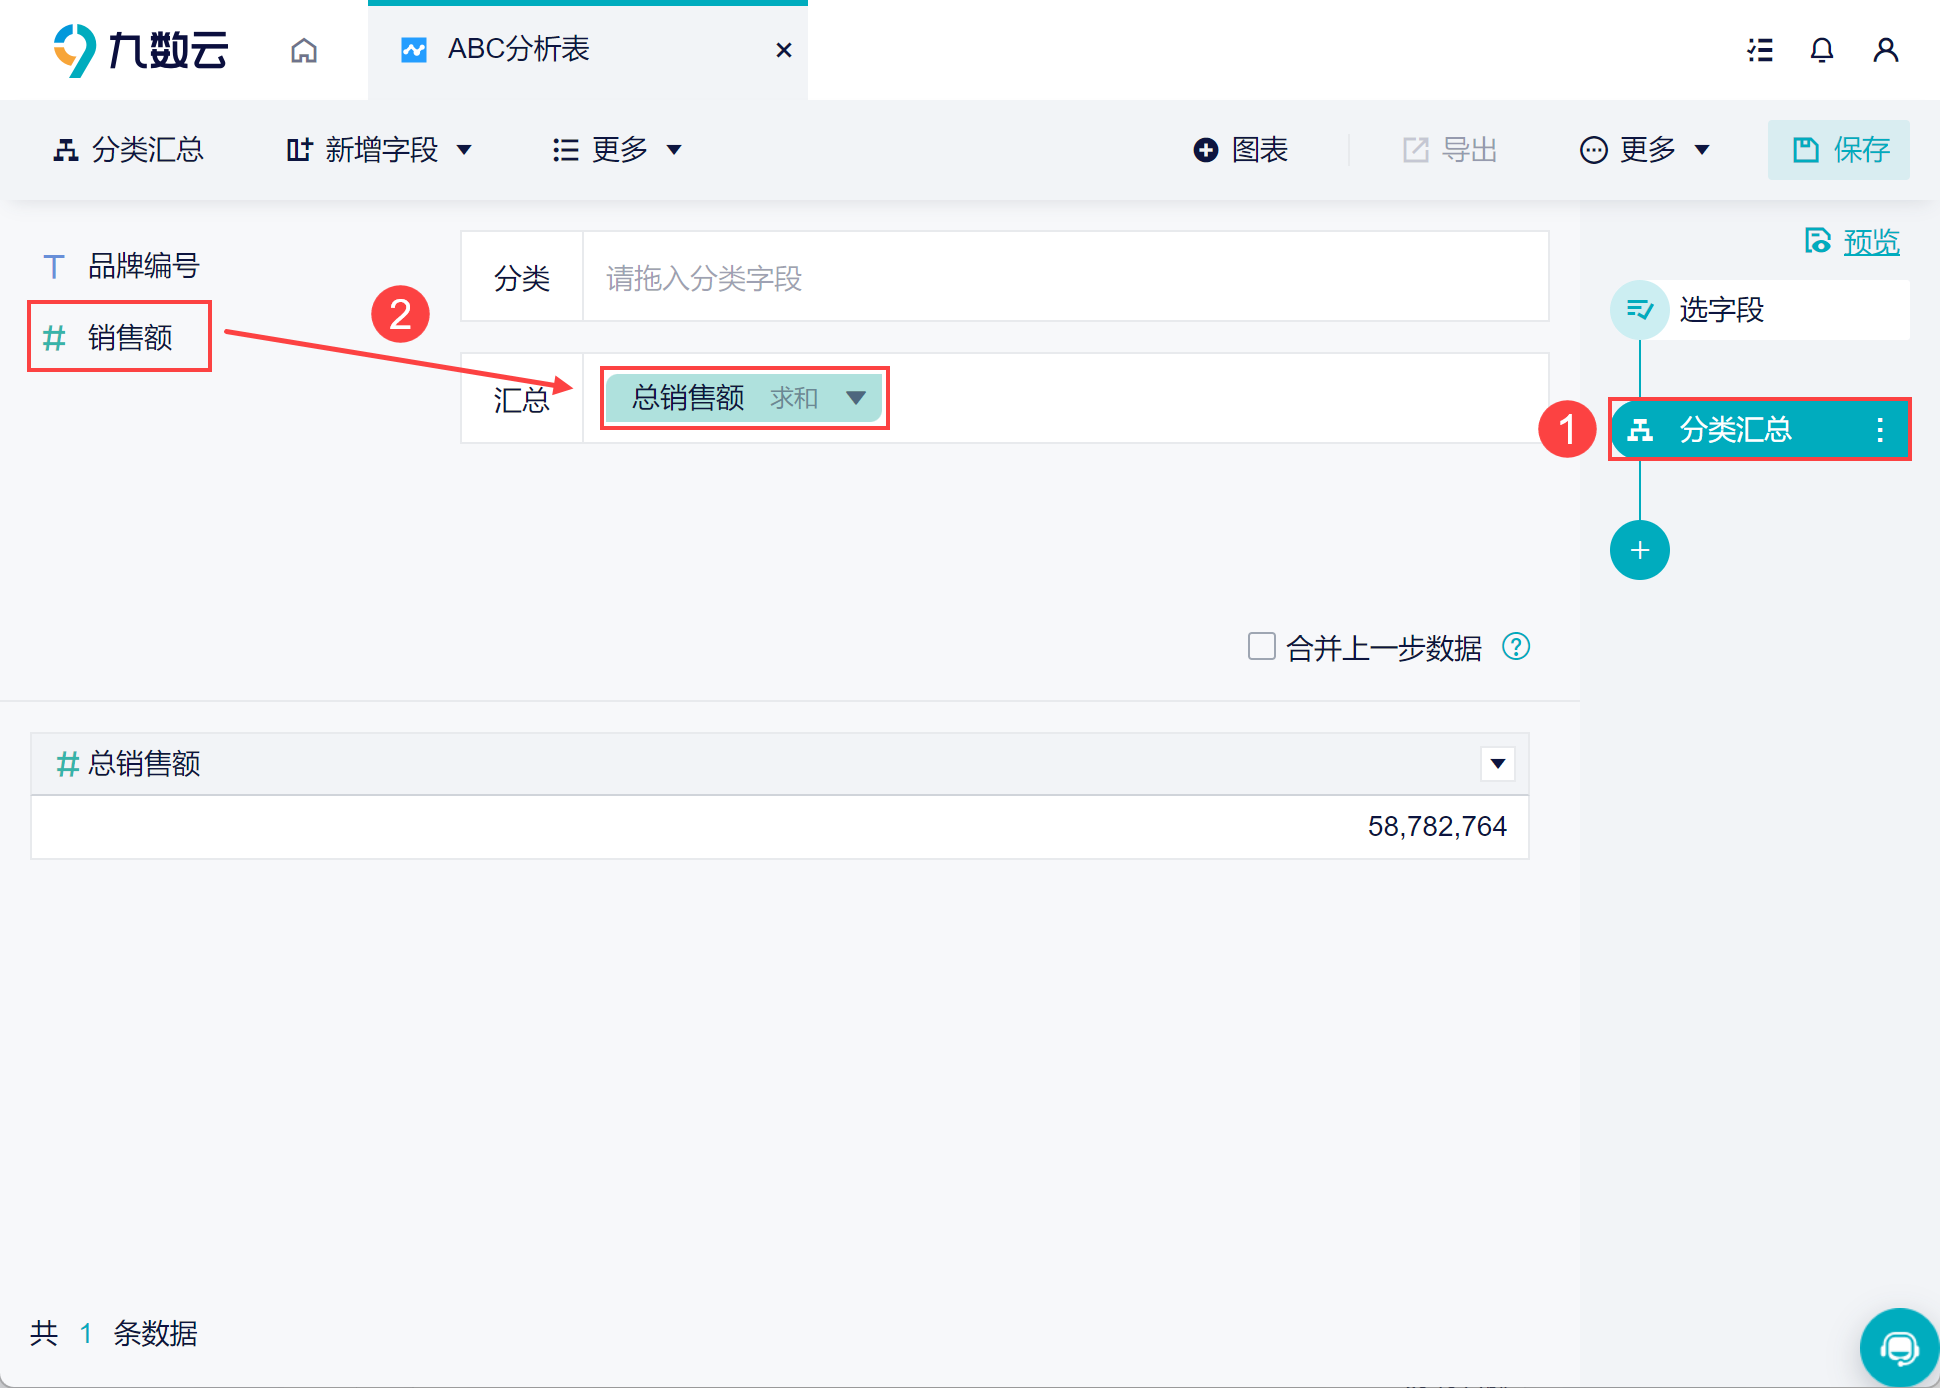The width and height of the screenshot is (1940, 1388).
Task: Open 总销售额 求和 aggregation dropdown
Action: click(856, 398)
